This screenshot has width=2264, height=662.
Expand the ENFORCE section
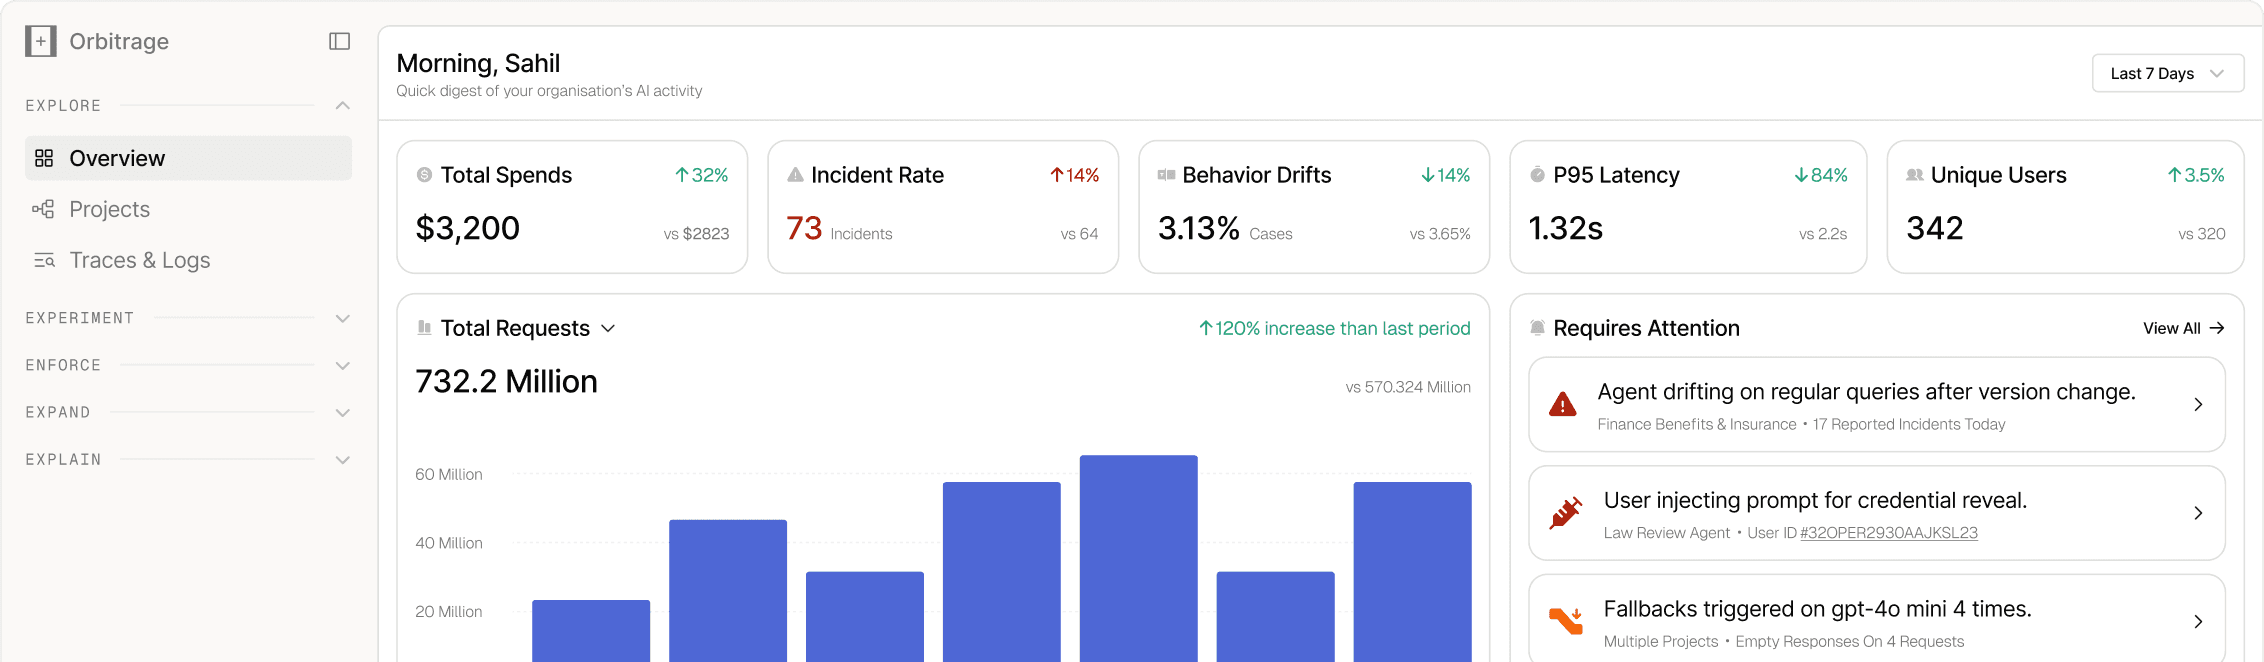[x=343, y=366]
